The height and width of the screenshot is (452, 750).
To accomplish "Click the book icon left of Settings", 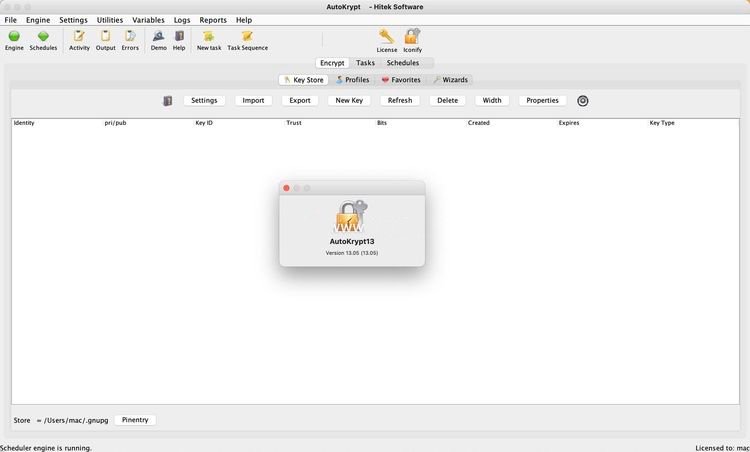I will coord(167,101).
